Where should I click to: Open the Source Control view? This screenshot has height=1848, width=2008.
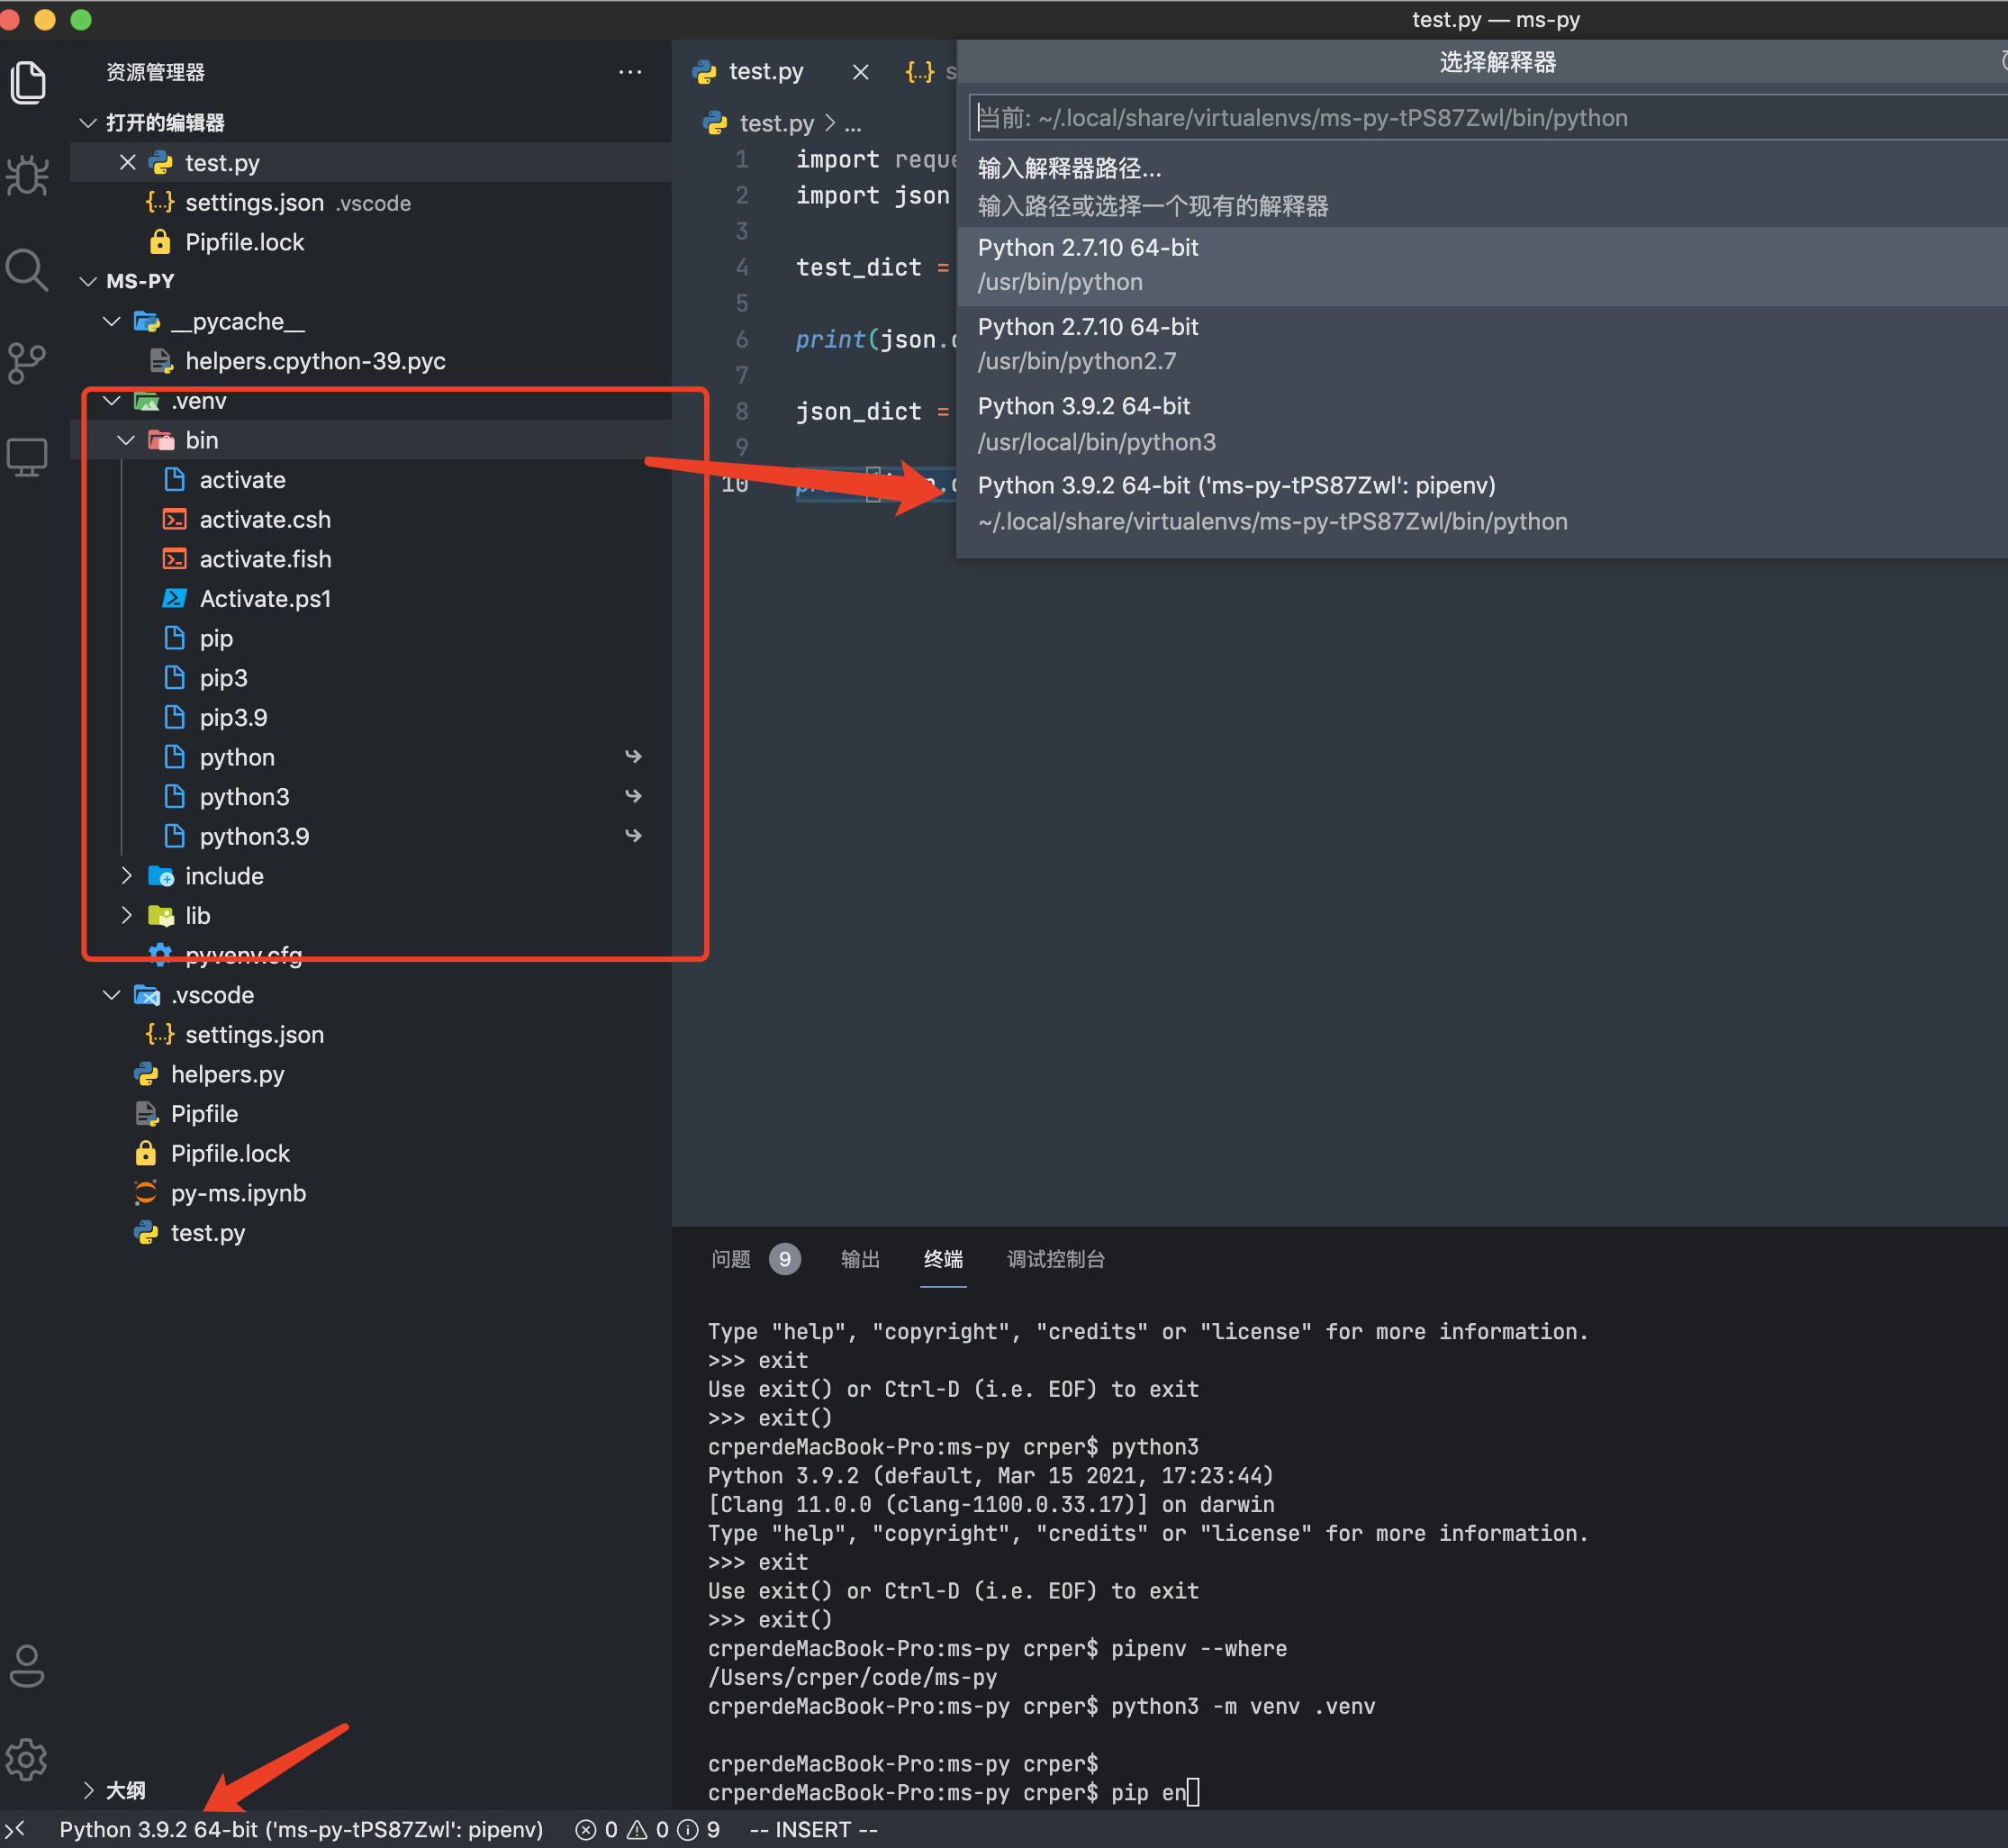coord(28,364)
